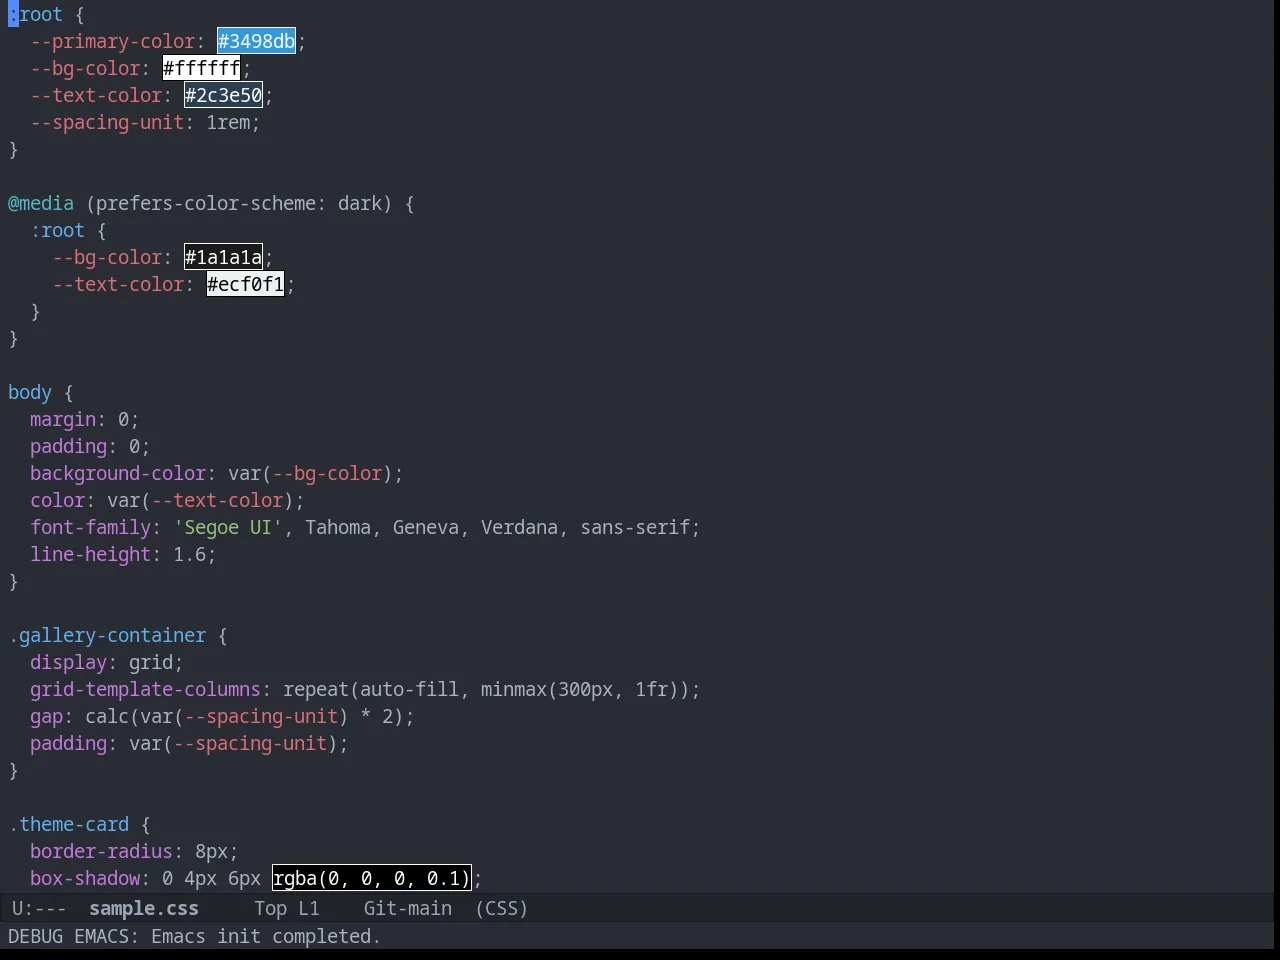
Task: Click the grid-template-columns property
Action: pos(145,689)
